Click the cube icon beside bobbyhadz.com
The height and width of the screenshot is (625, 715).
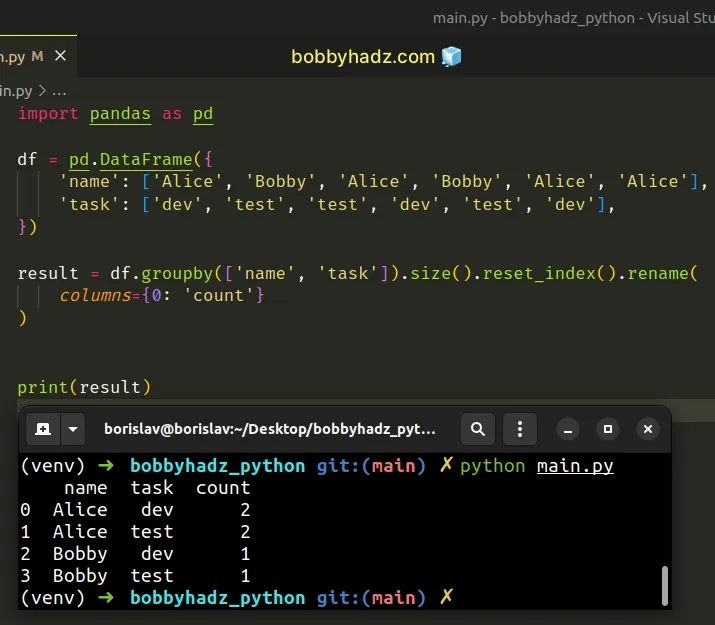(451, 57)
